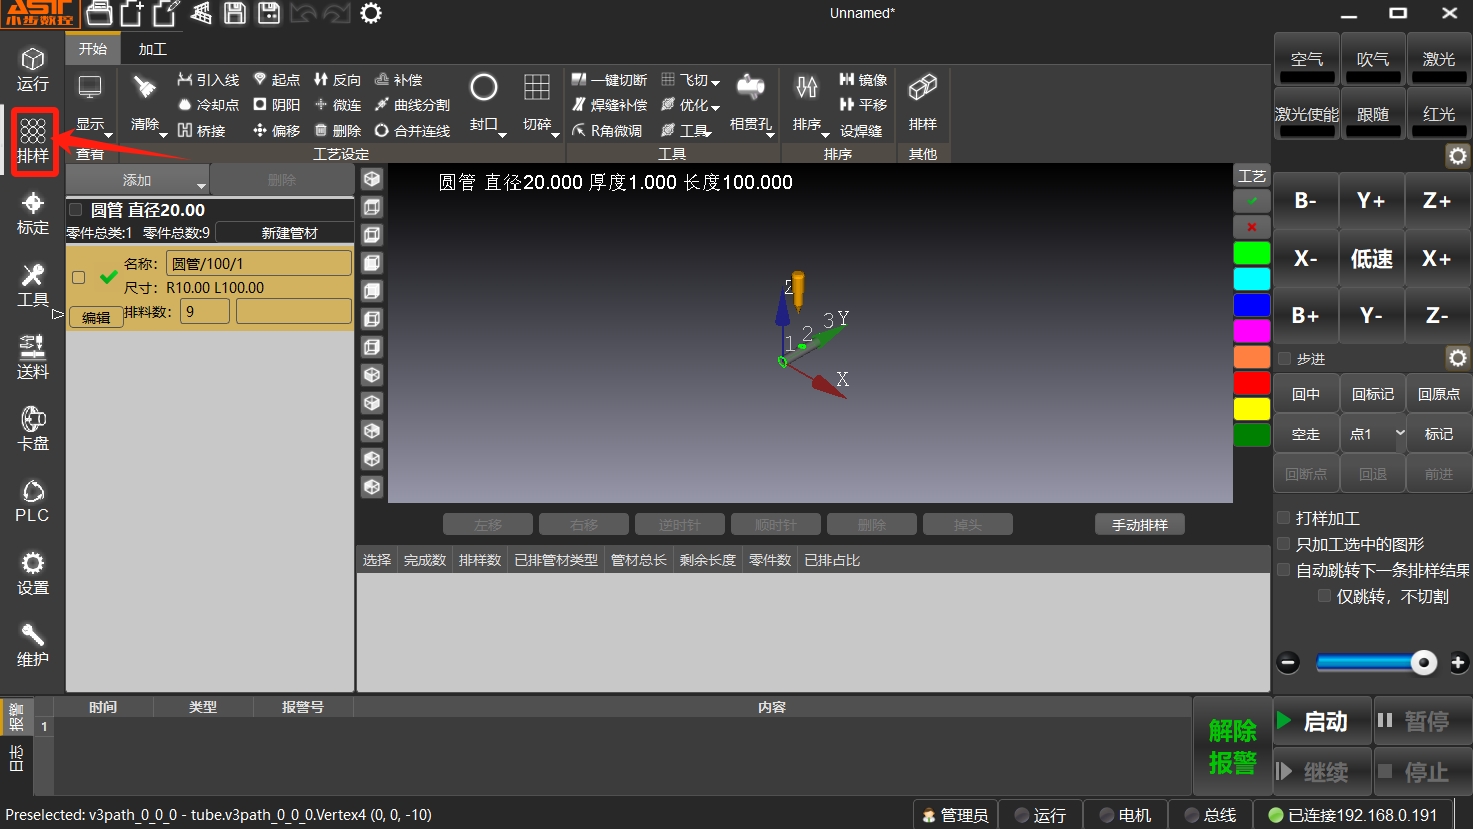The height and width of the screenshot is (829, 1473).
Task: Open the 送料 feeding sidebar icon
Action: point(33,357)
